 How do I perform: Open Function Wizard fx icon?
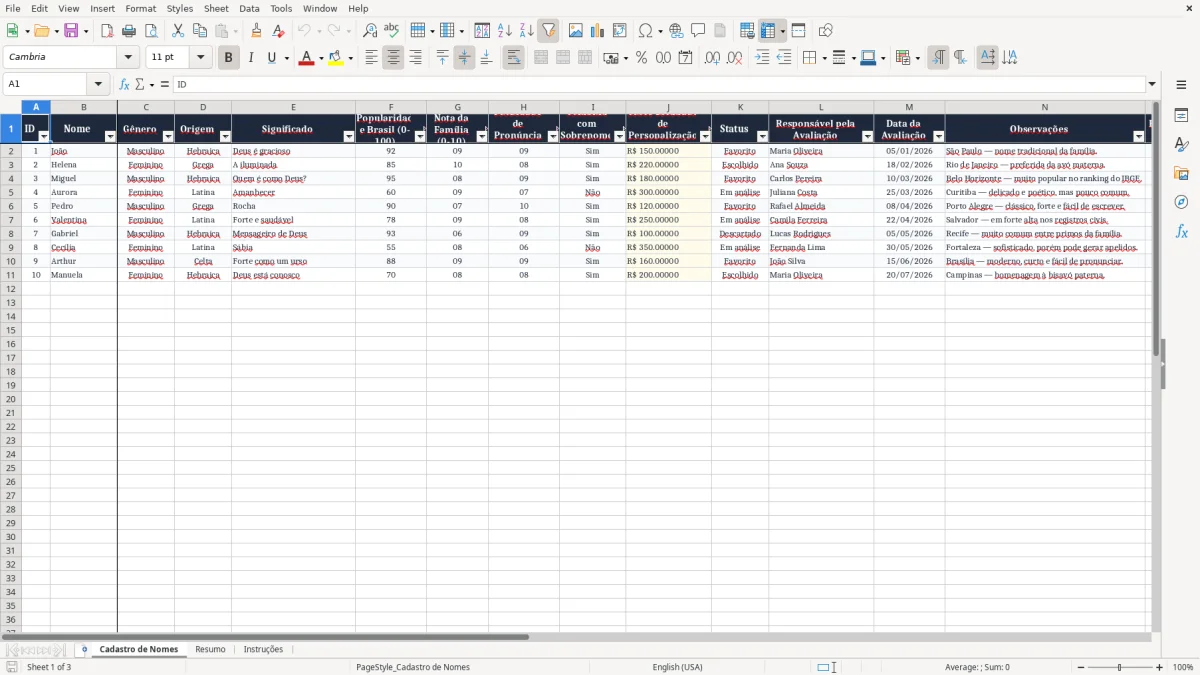124,85
